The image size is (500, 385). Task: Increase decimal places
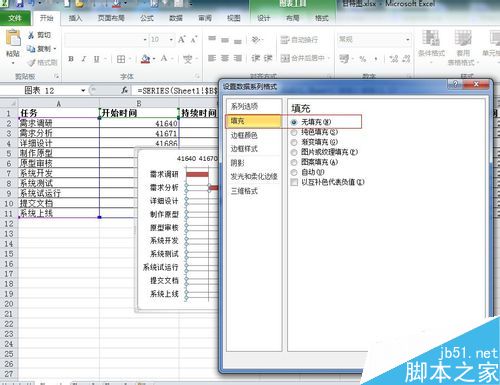pos(394,59)
